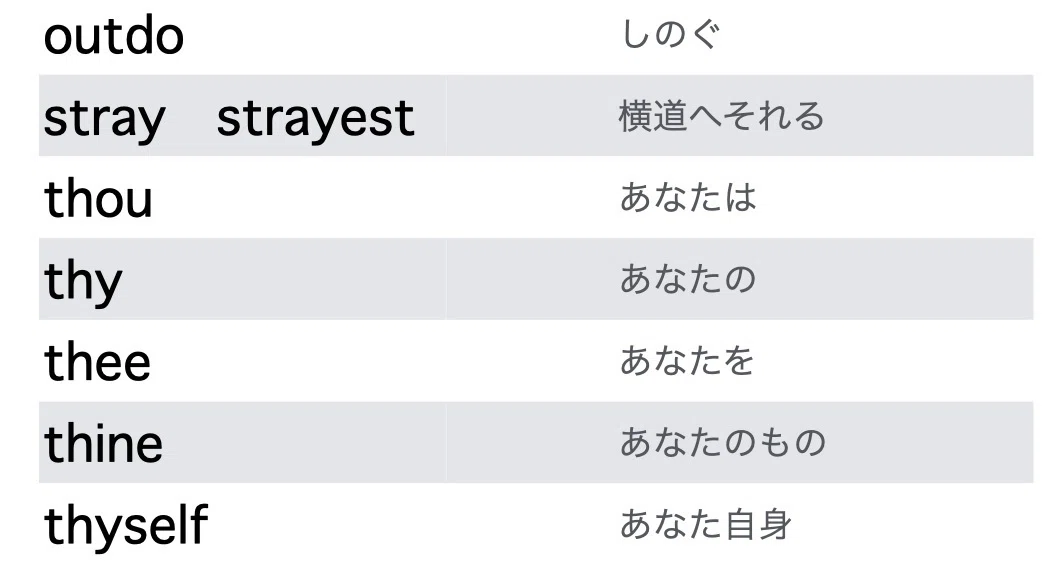The width and height of the screenshot is (1060, 566).
Task: Click the word 'thyself'
Action: coord(126,526)
